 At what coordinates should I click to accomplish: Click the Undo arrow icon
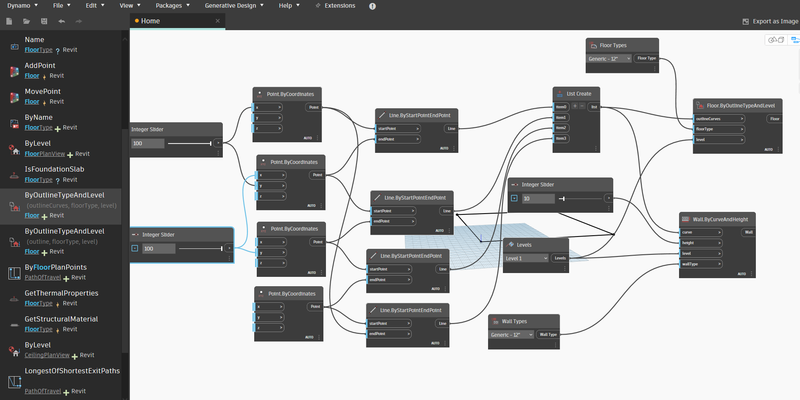click(x=62, y=21)
